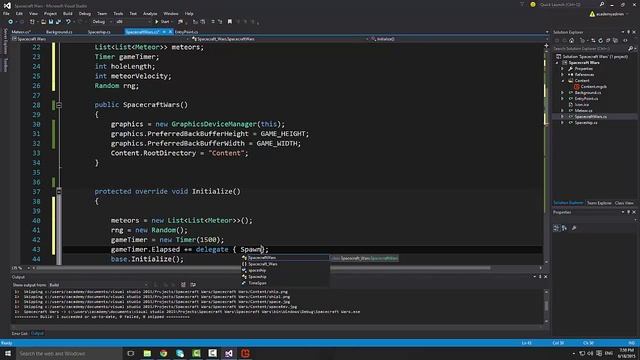
Task: Switch to the Meteor.cs editor tab
Action: tap(21, 32)
